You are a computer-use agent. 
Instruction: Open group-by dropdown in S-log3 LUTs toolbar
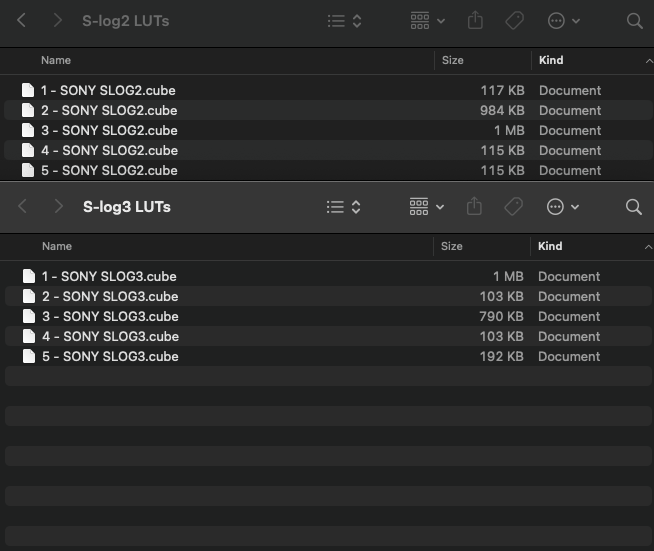(427, 207)
